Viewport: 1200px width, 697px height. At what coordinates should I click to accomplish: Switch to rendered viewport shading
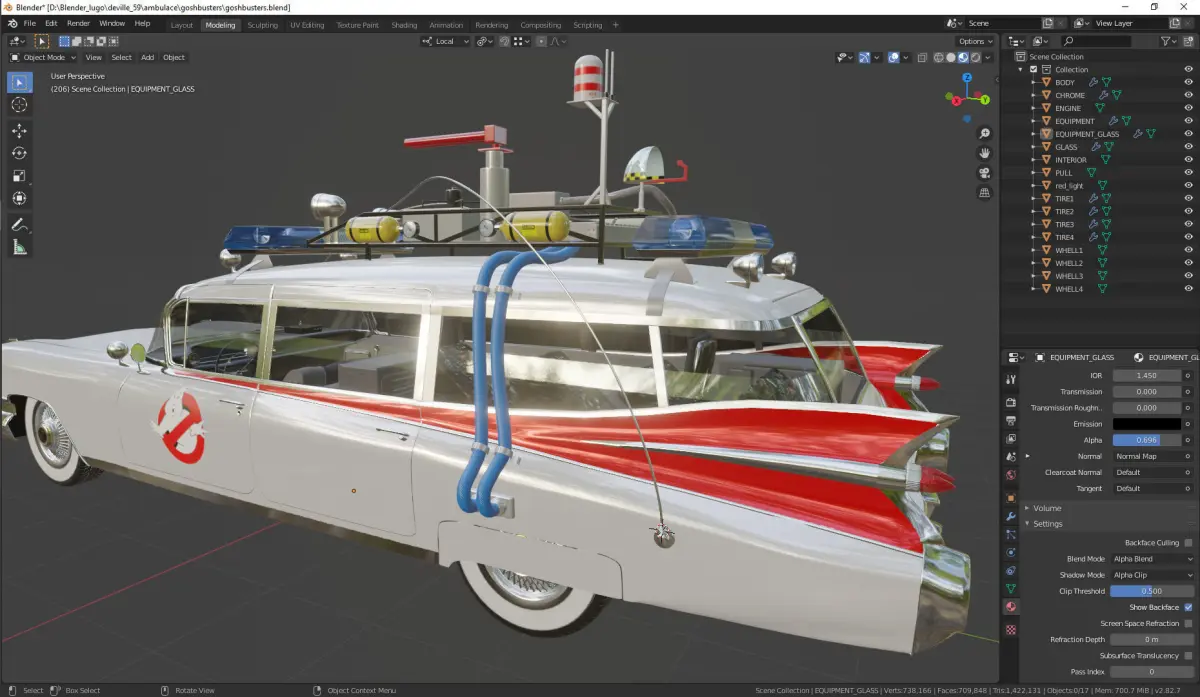pyautogui.click(x=975, y=58)
